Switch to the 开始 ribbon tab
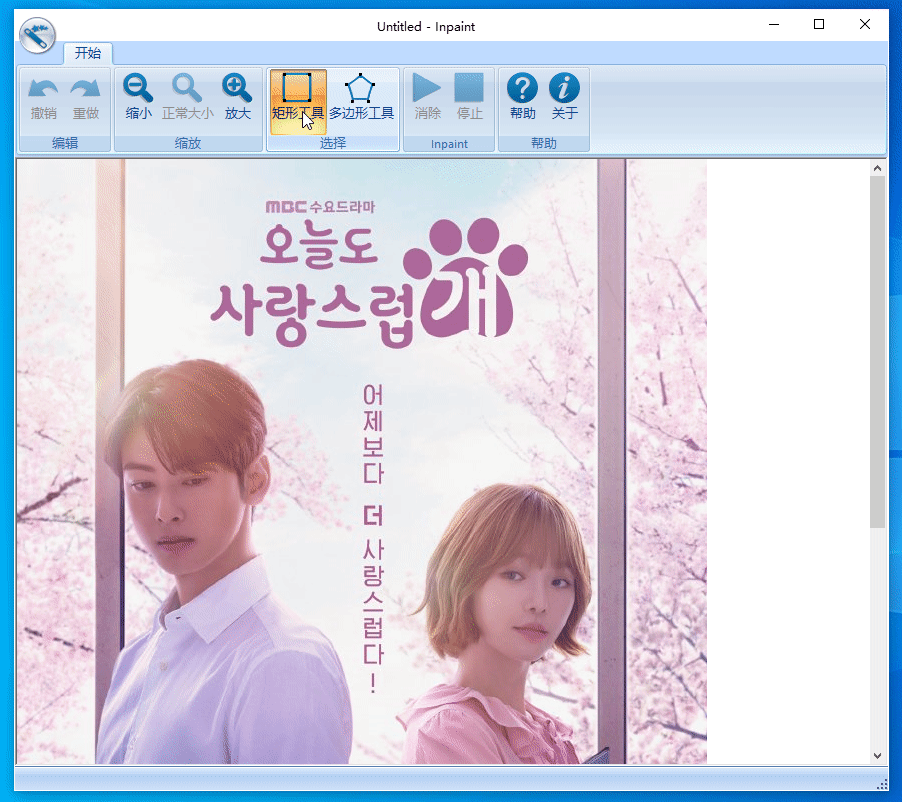The image size is (902, 802). 88,53
